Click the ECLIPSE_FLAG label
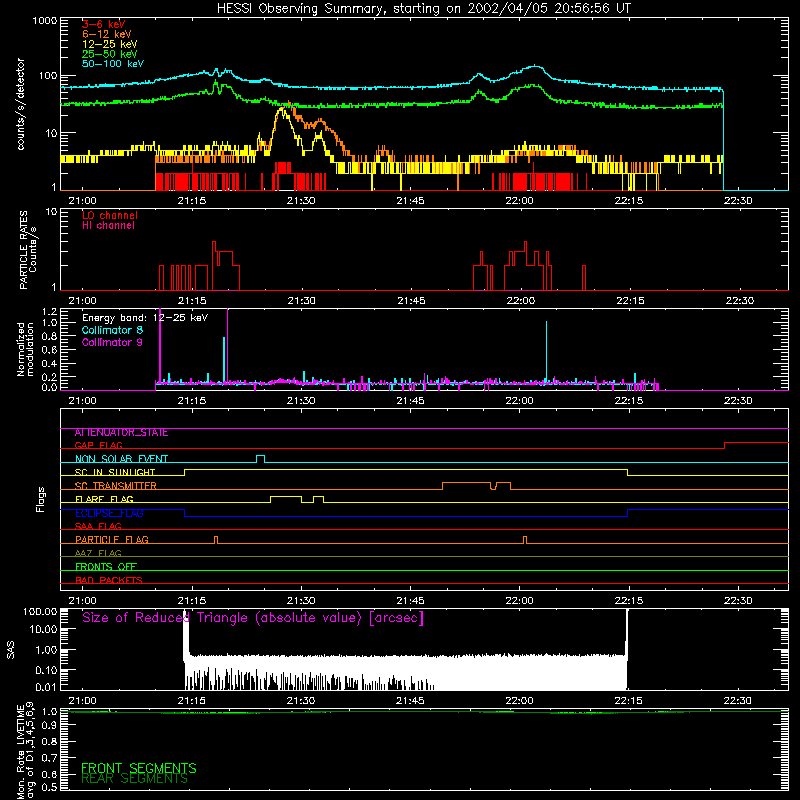Image resolution: width=800 pixels, height=800 pixels. tap(109, 513)
